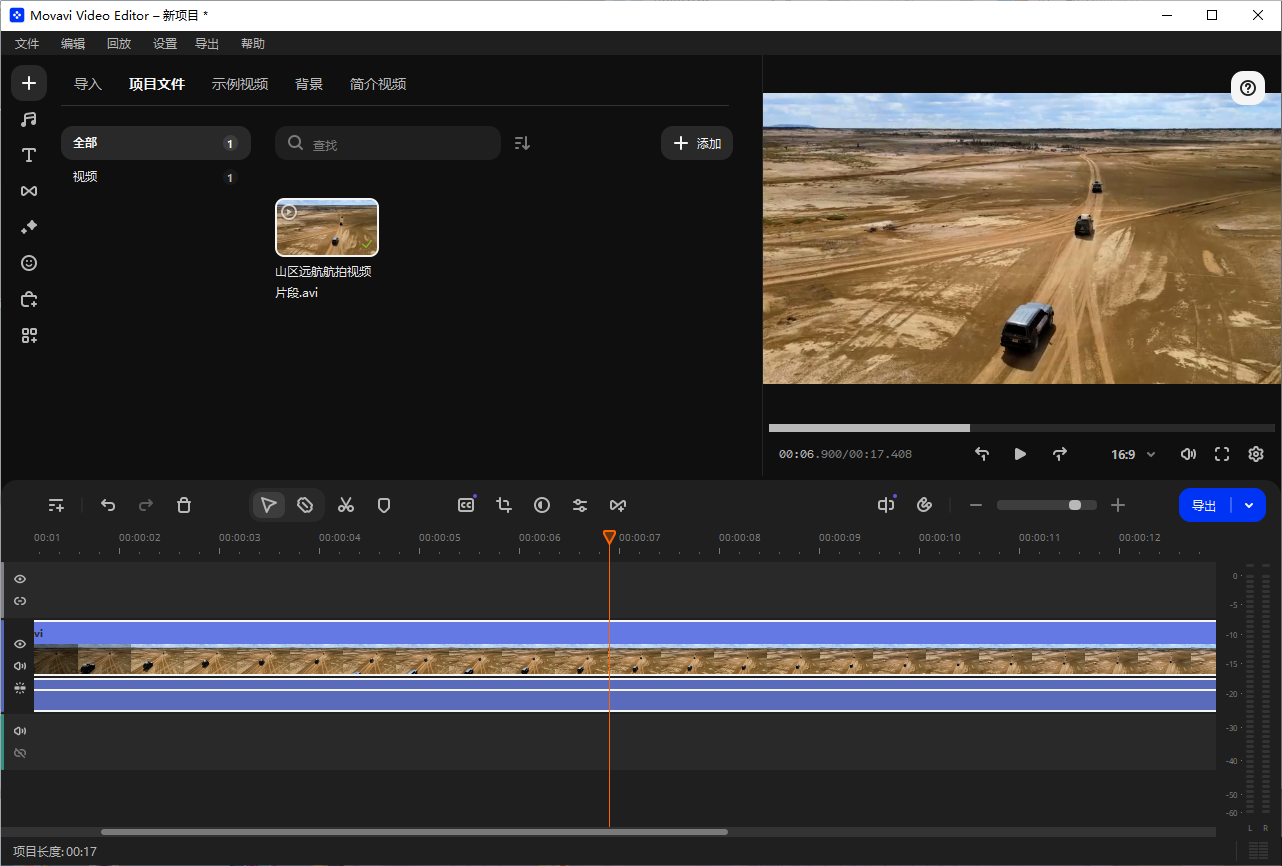Open the Effects panel in sidebar
1282x866 pixels.
(28, 226)
